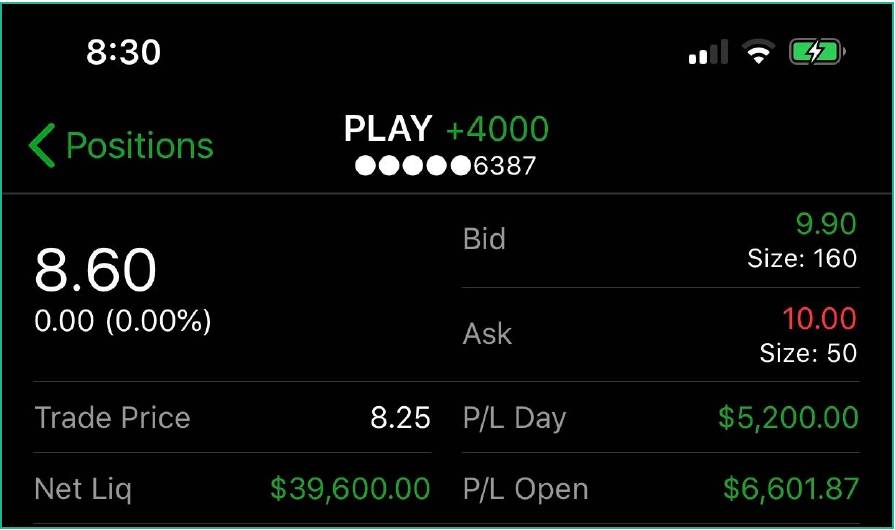This screenshot has height=530, width=895.
Task: Select the Net Liq row
Action: [x=232, y=489]
